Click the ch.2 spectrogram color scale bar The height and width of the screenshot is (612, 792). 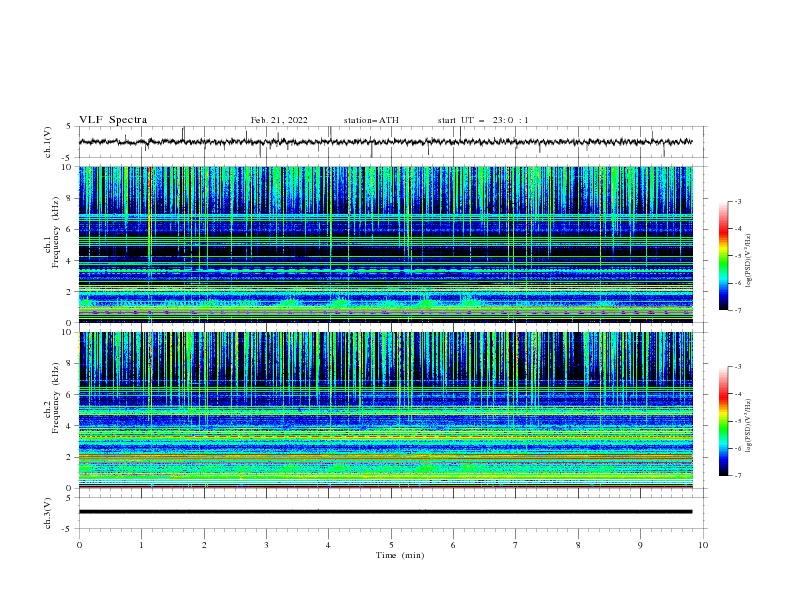click(723, 421)
